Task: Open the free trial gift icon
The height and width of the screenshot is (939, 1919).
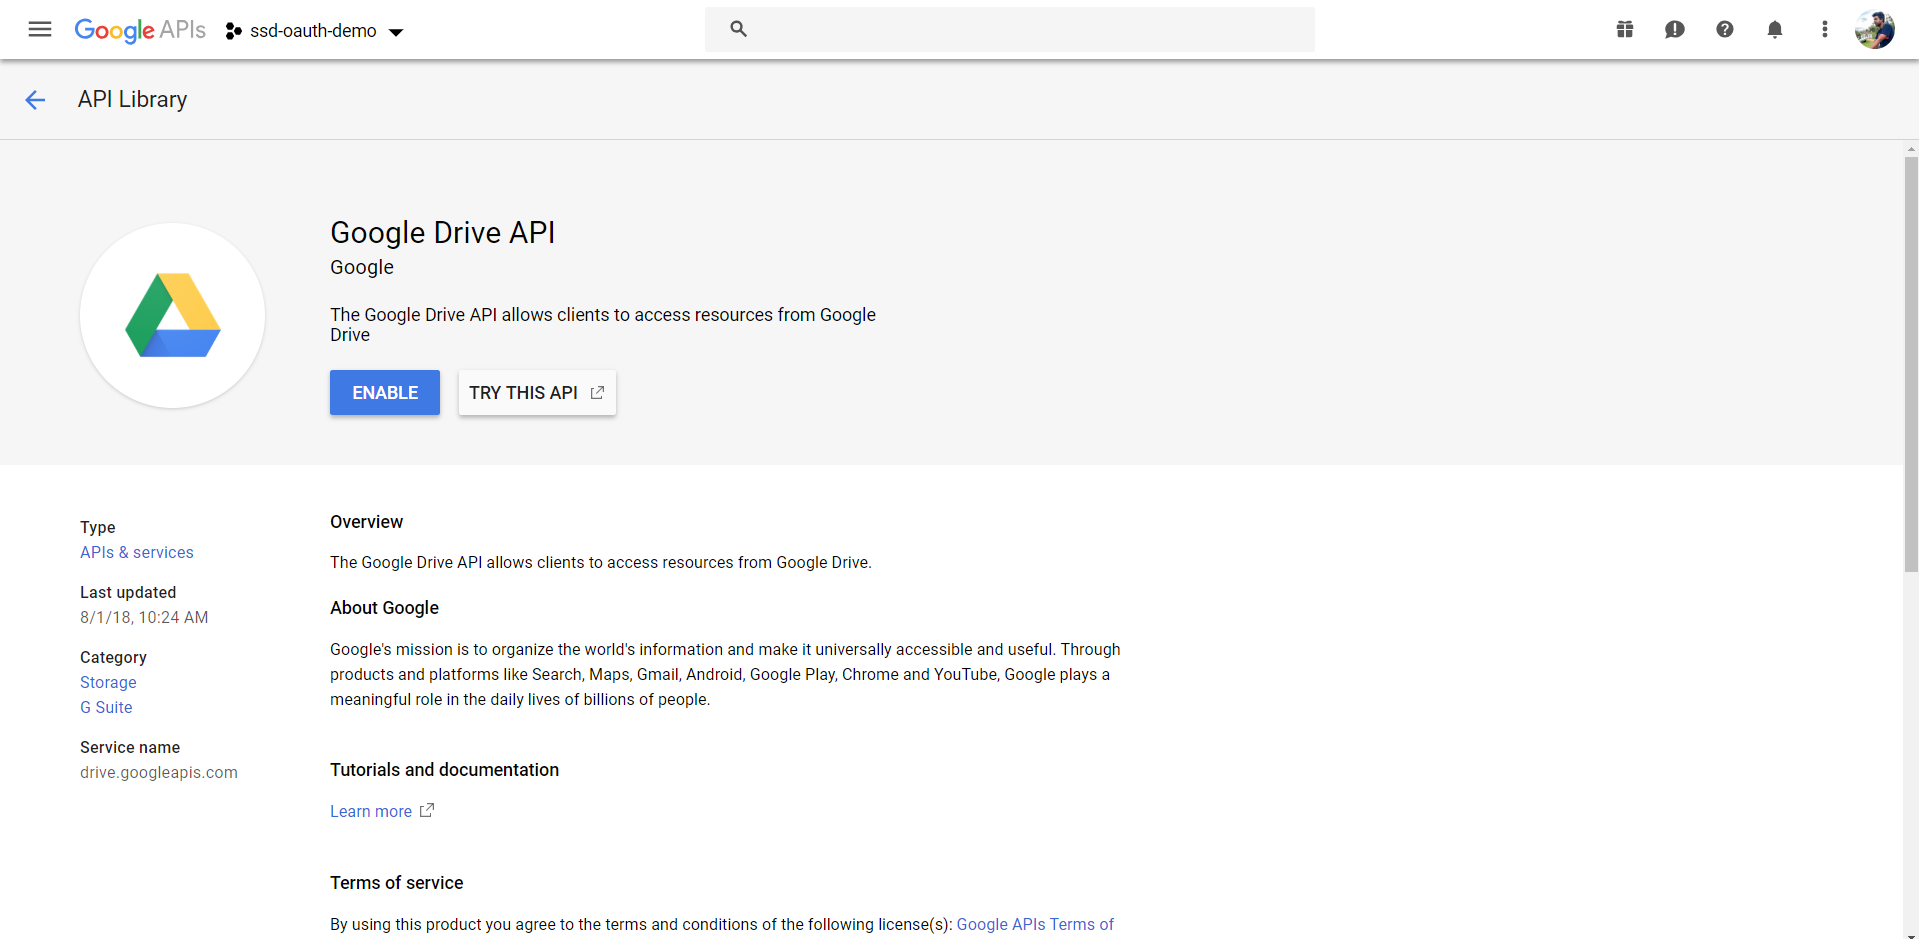Action: tap(1624, 30)
